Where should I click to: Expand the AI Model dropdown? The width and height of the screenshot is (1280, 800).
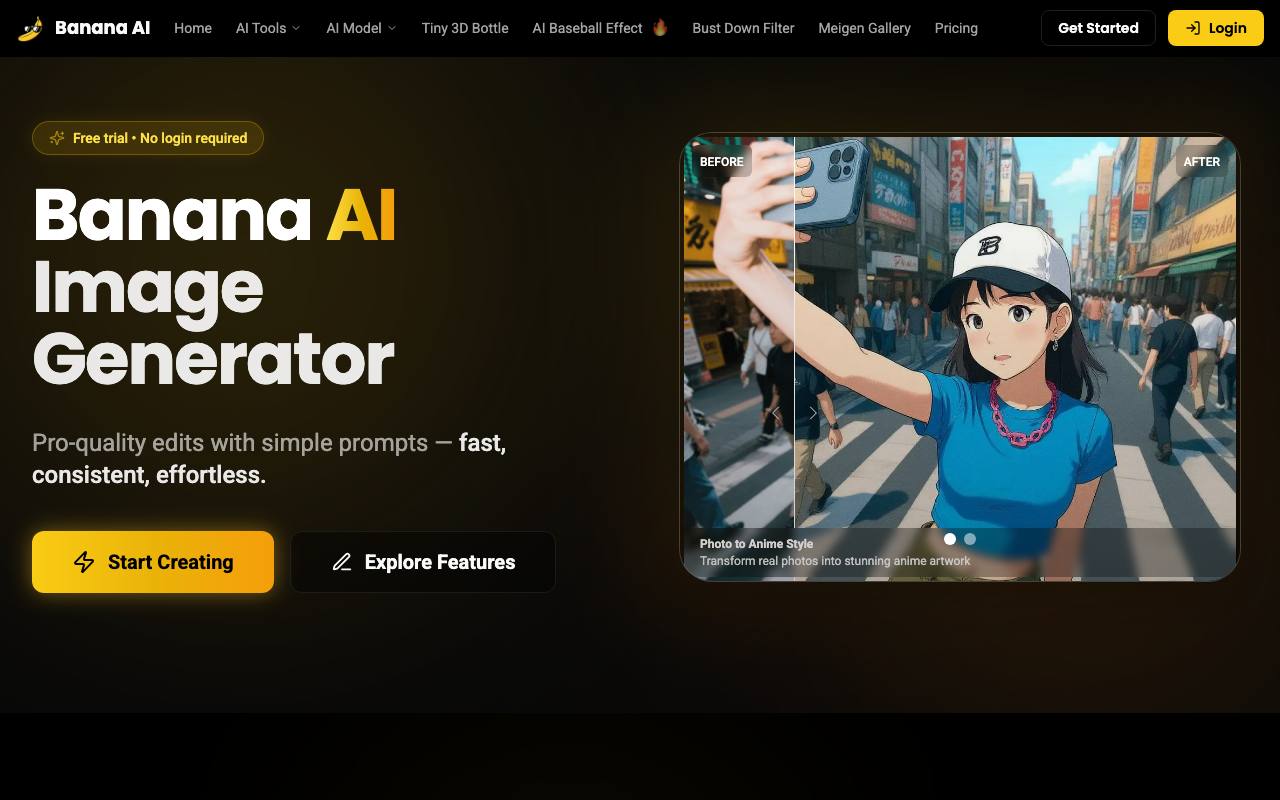point(361,28)
